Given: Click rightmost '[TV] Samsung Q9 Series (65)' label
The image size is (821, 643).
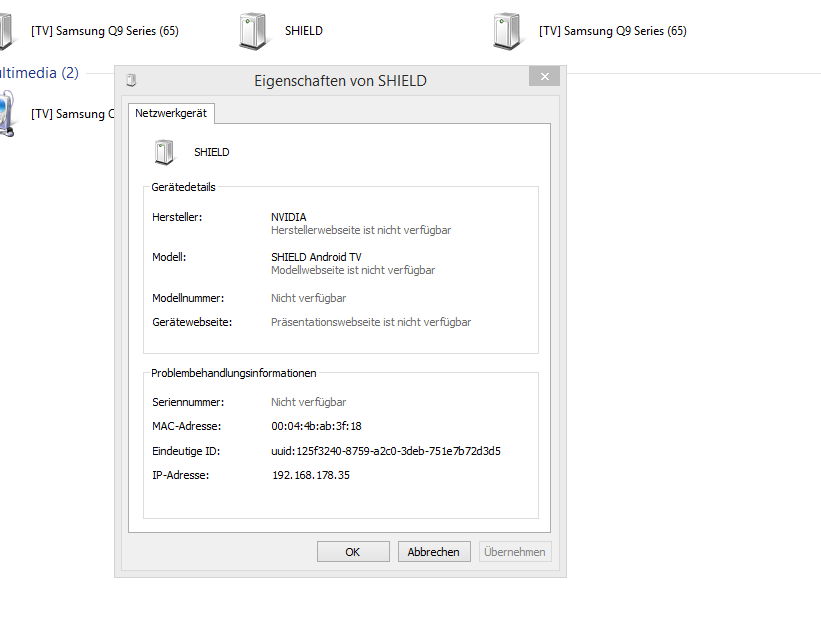Looking at the screenshot, I should point(613,31).
